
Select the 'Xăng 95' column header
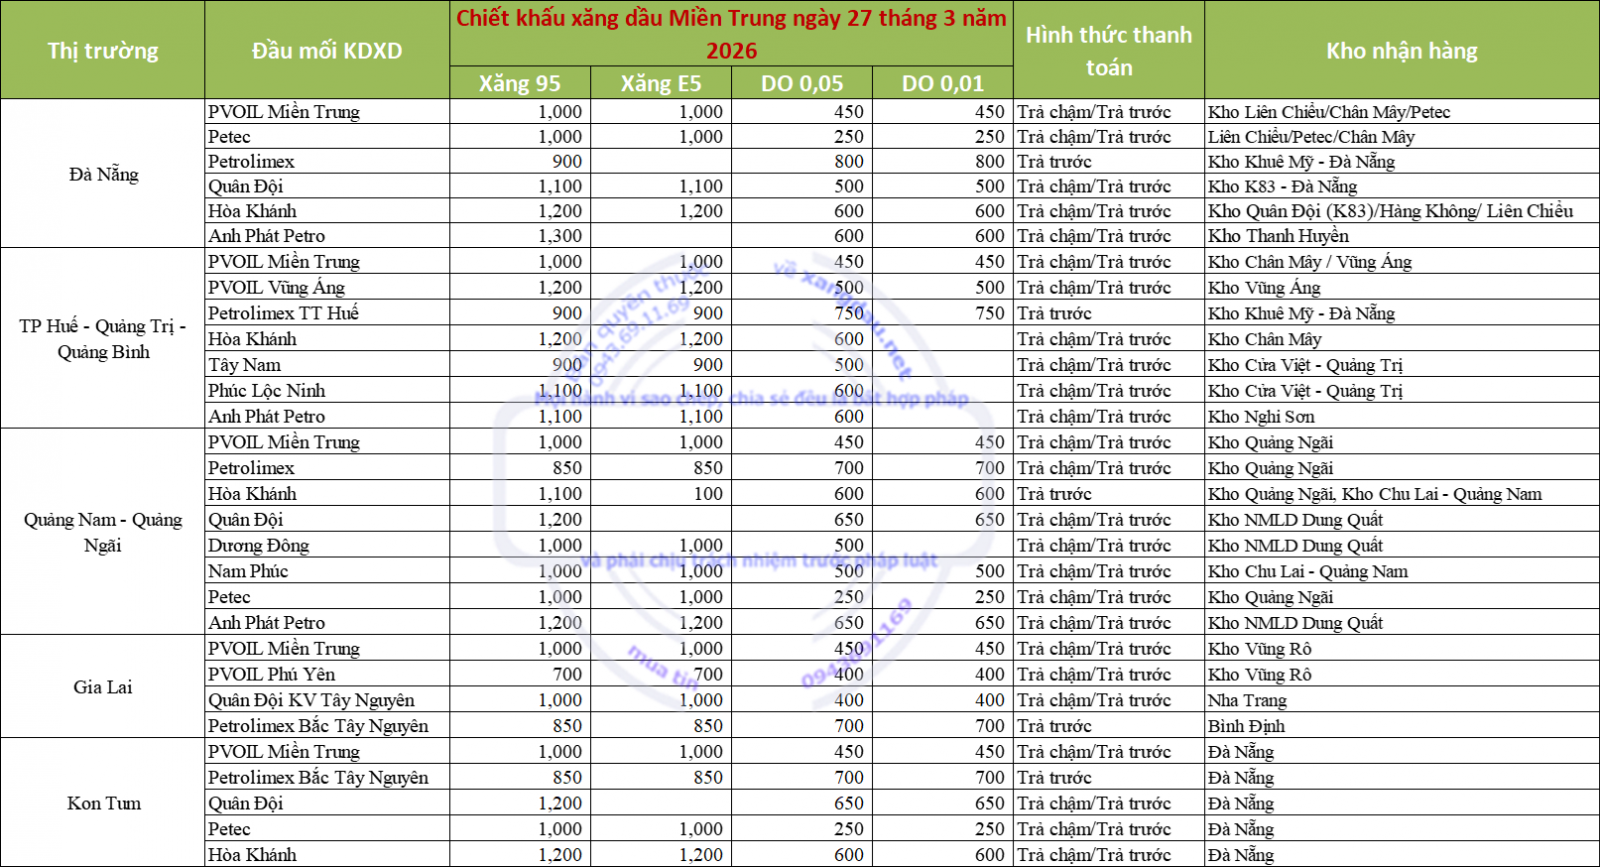[519, 84]
